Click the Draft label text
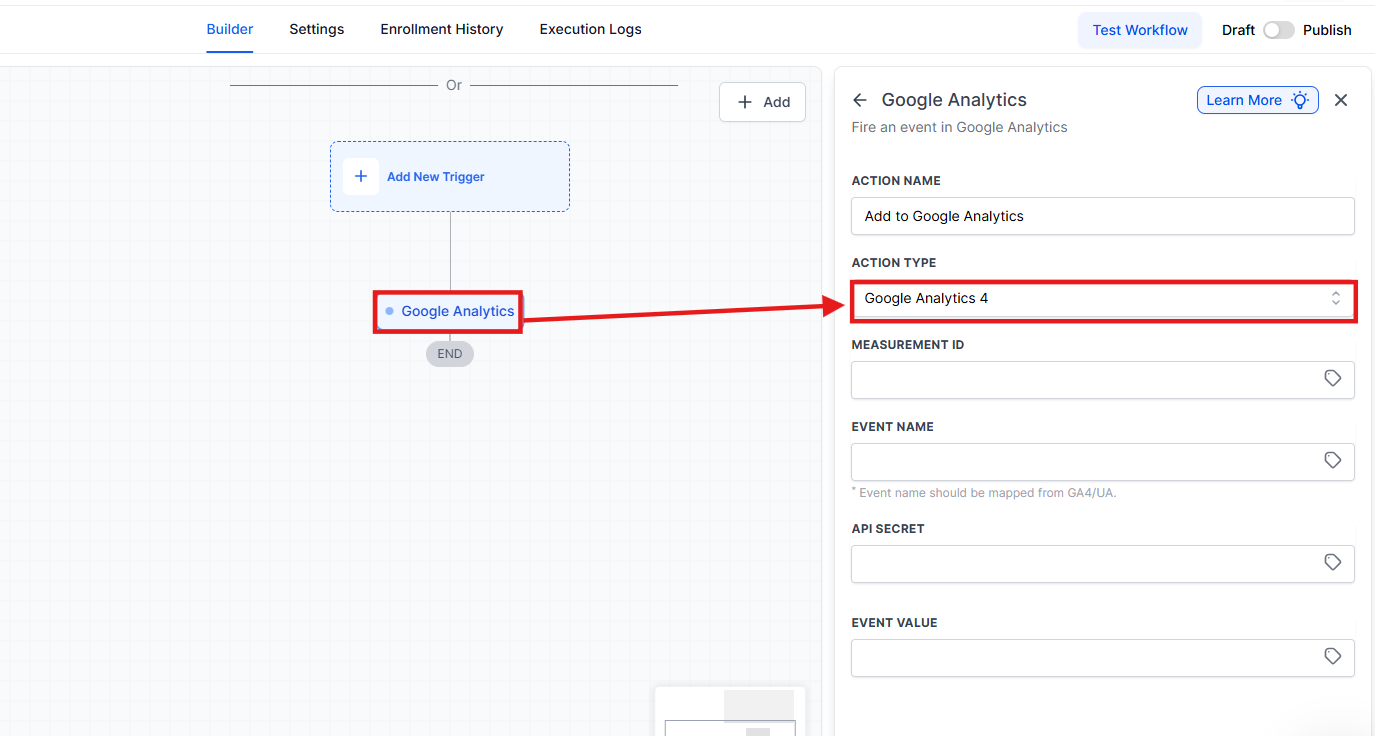Screen dimensions: 1375x736 click(1238, 30)
